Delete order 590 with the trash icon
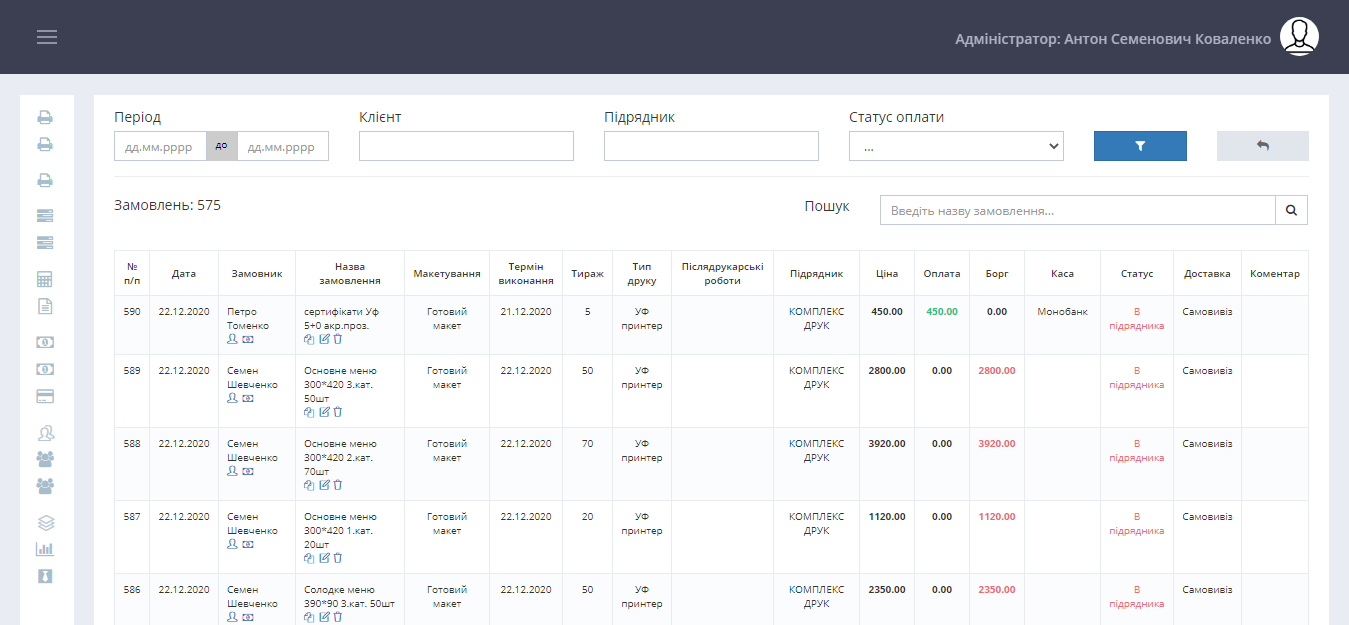Screen dimensions: 1349x625 pyautogui.click(x=338, y=339)
